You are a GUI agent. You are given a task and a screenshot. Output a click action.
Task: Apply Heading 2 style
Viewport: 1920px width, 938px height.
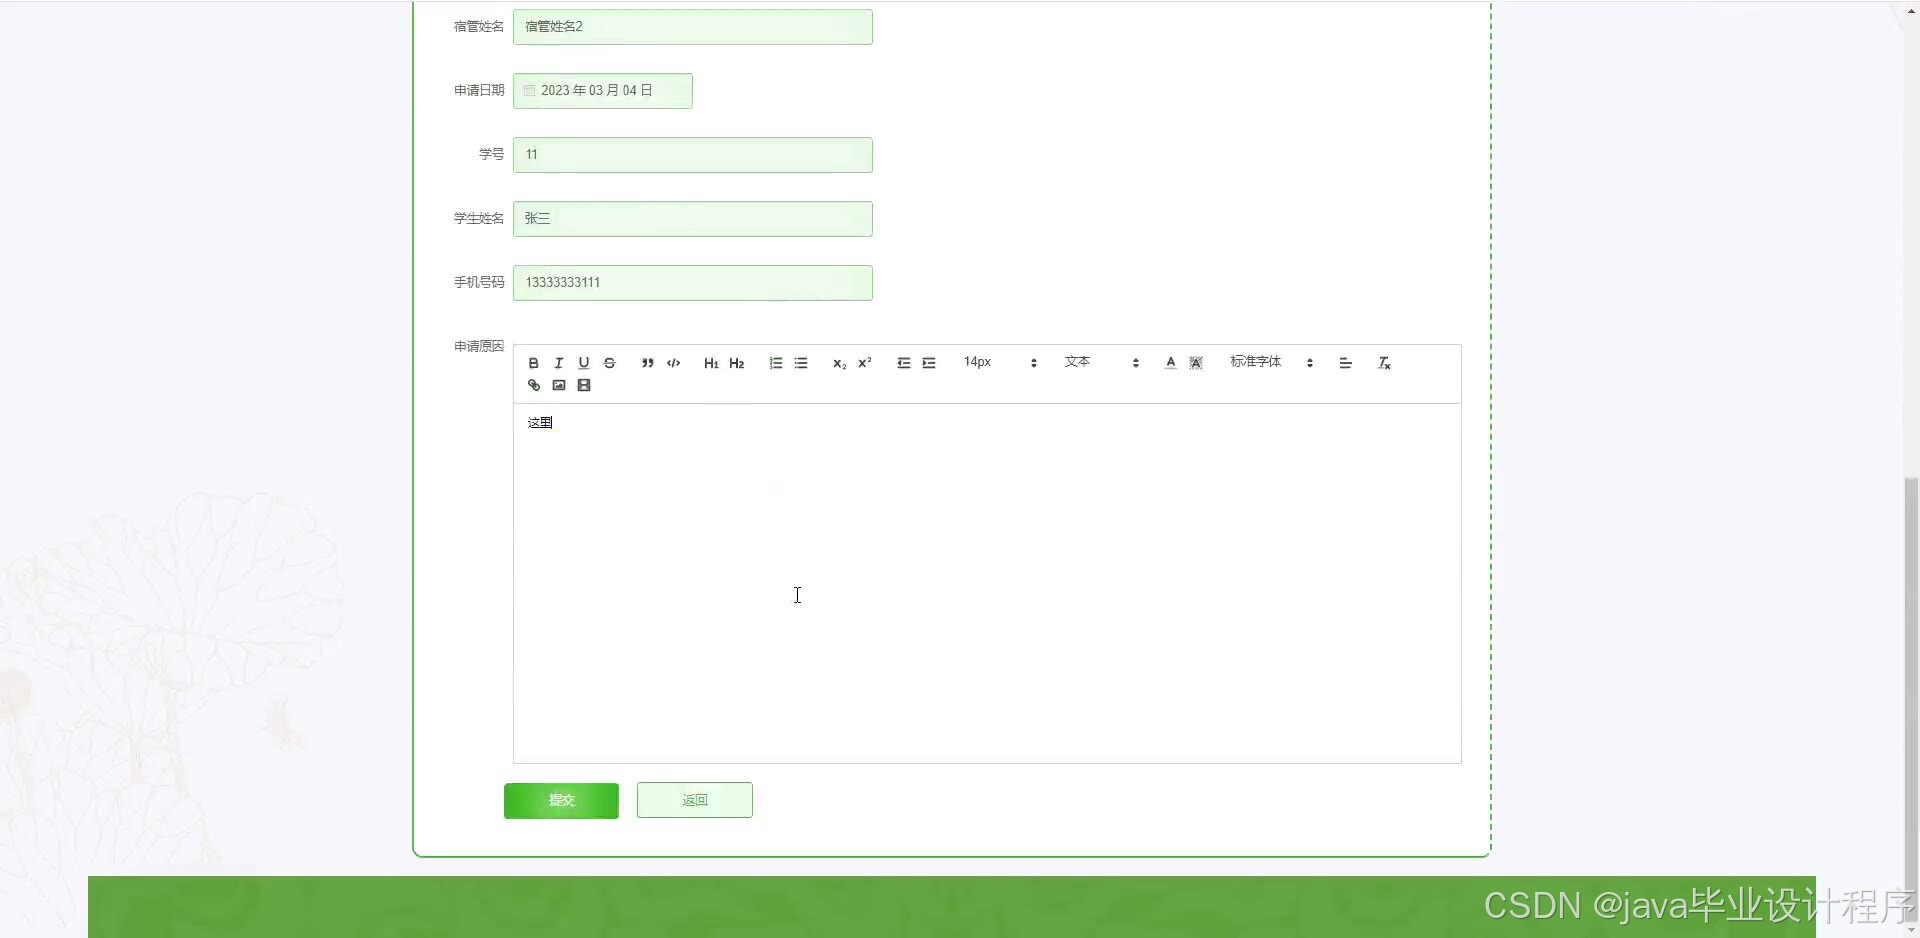point(737,363)
